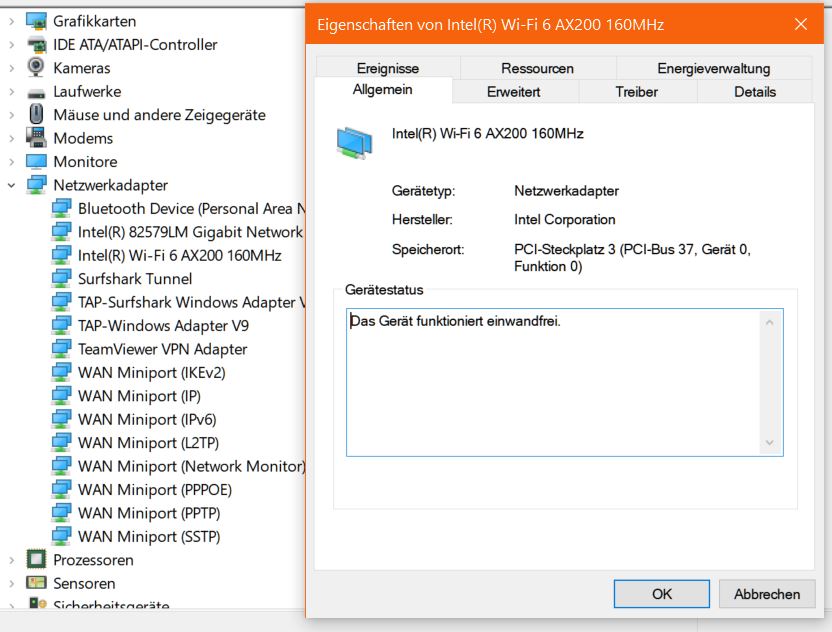
Task: Click the IDE ATA/ATAPI-Controller icon
Action: 36,45
